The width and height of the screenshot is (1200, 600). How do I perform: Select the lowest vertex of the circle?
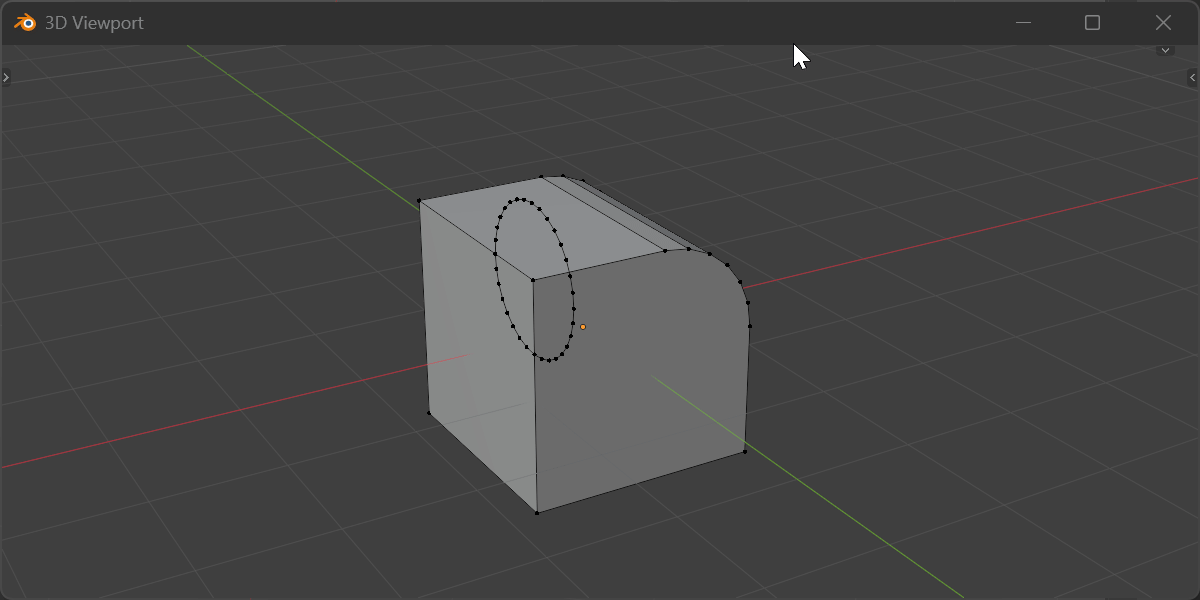pos(549,360)
